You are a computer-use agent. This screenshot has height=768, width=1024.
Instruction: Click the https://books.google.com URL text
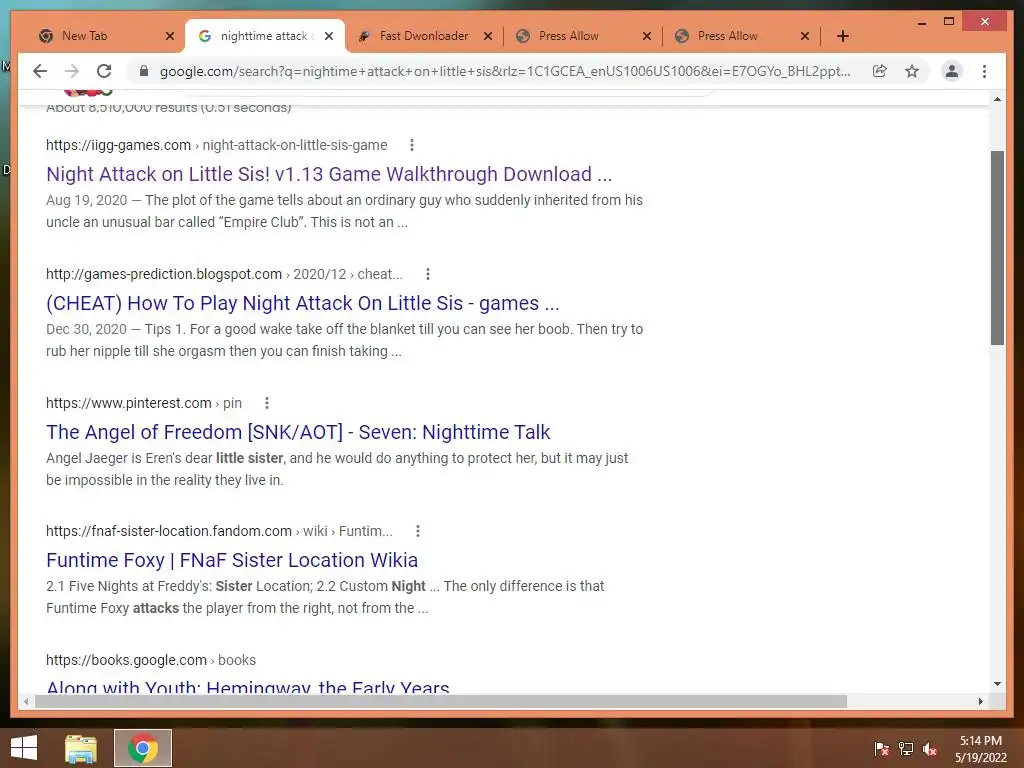(126, 660)
